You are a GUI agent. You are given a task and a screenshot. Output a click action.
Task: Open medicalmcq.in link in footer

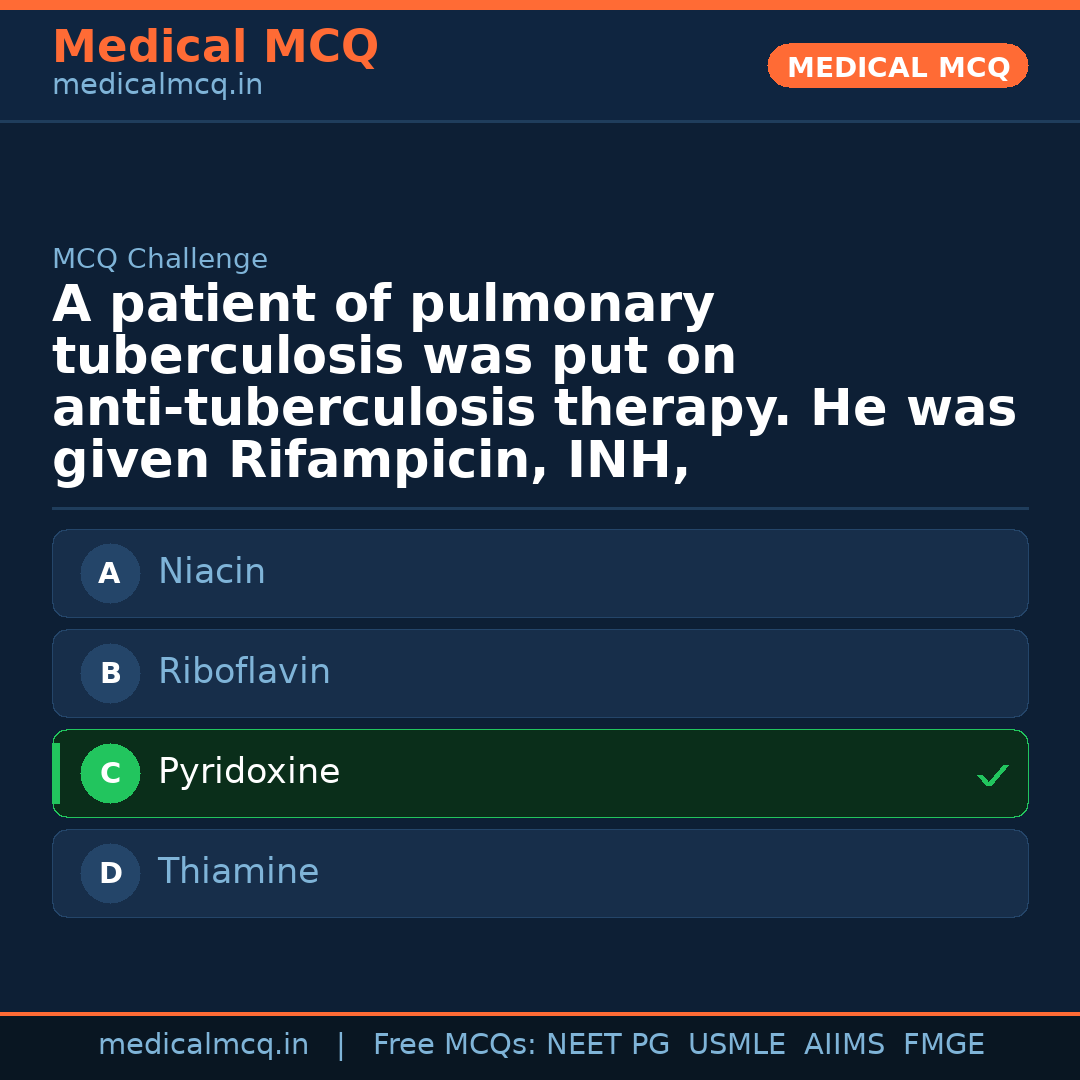pos(203,1045)
